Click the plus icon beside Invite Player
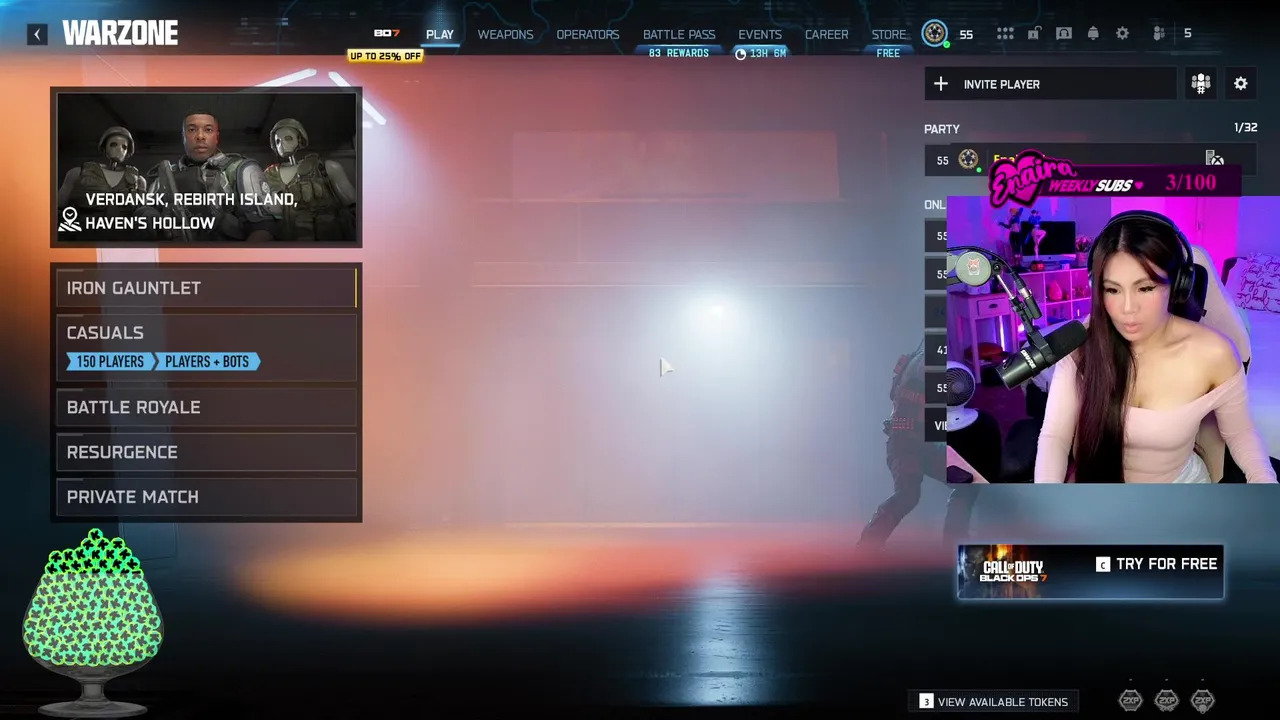1280x720 pixels. [941, 84]
